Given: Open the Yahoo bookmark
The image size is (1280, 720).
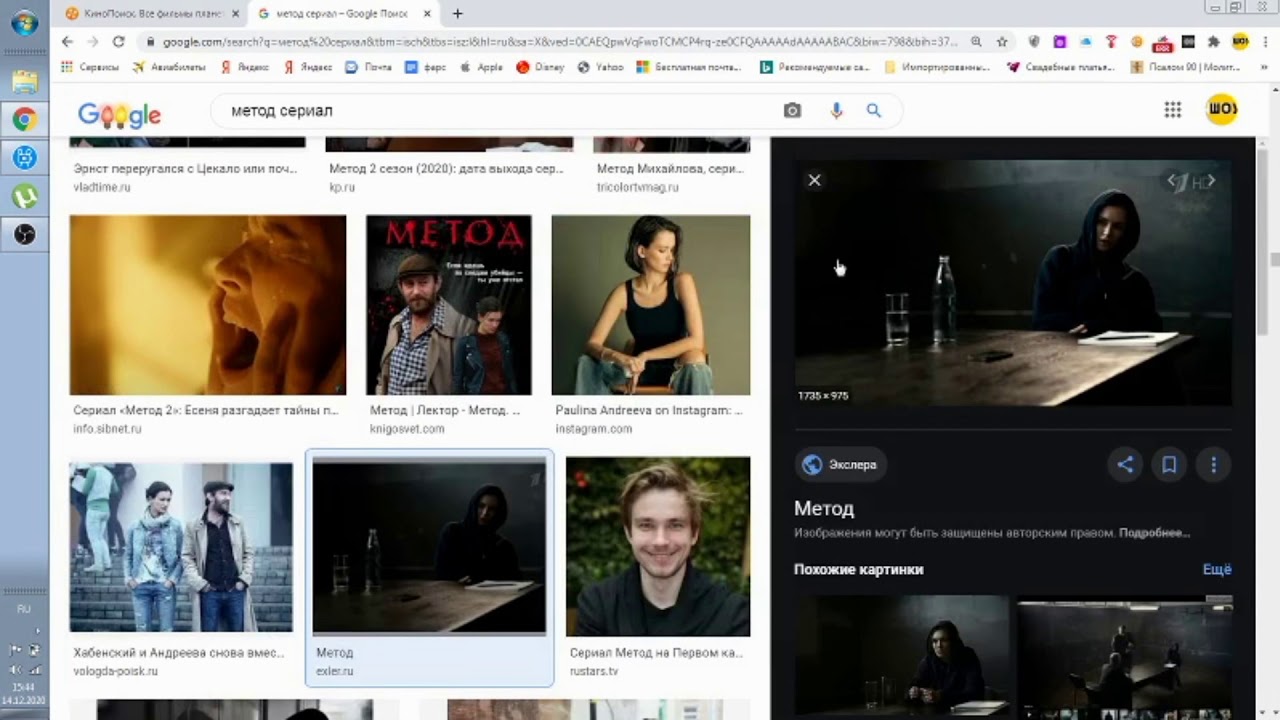Looking at the screenshot, I should (601, 67).
